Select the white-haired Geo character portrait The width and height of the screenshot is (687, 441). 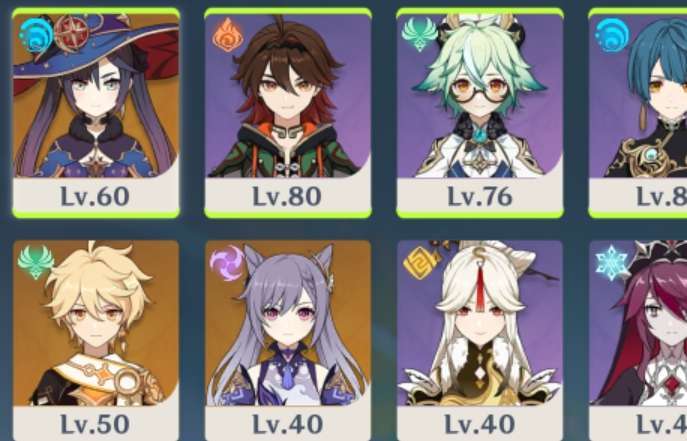coord(480,323)
